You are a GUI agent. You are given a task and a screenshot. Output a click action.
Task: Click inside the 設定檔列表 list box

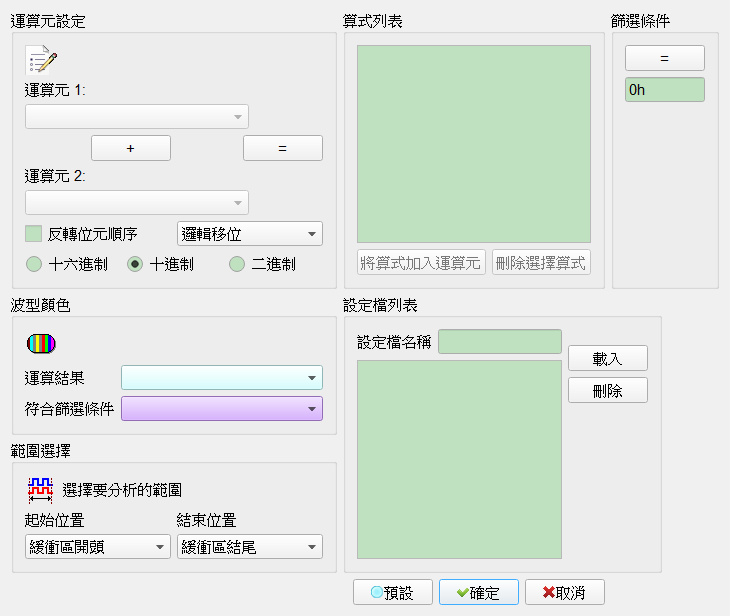(460, 460)
